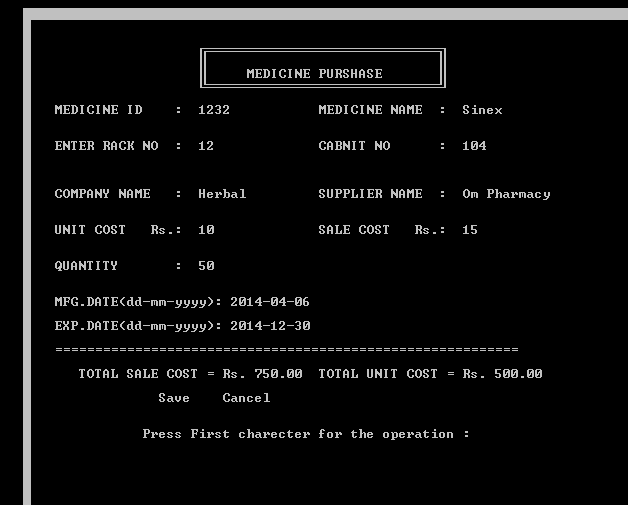This screenshot has width=628, height=505.
Task: Click the expiry date 2014-12-30
Action: click(x=270, y=326)
